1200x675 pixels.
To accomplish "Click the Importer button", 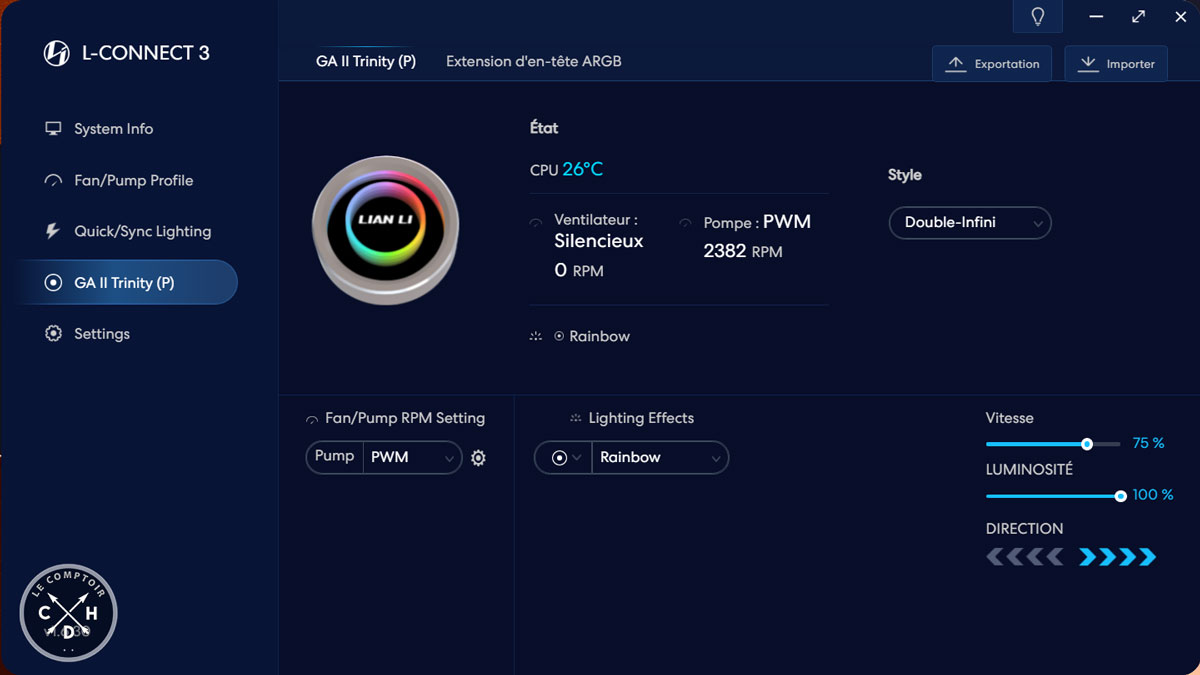I will (1116, 64).
